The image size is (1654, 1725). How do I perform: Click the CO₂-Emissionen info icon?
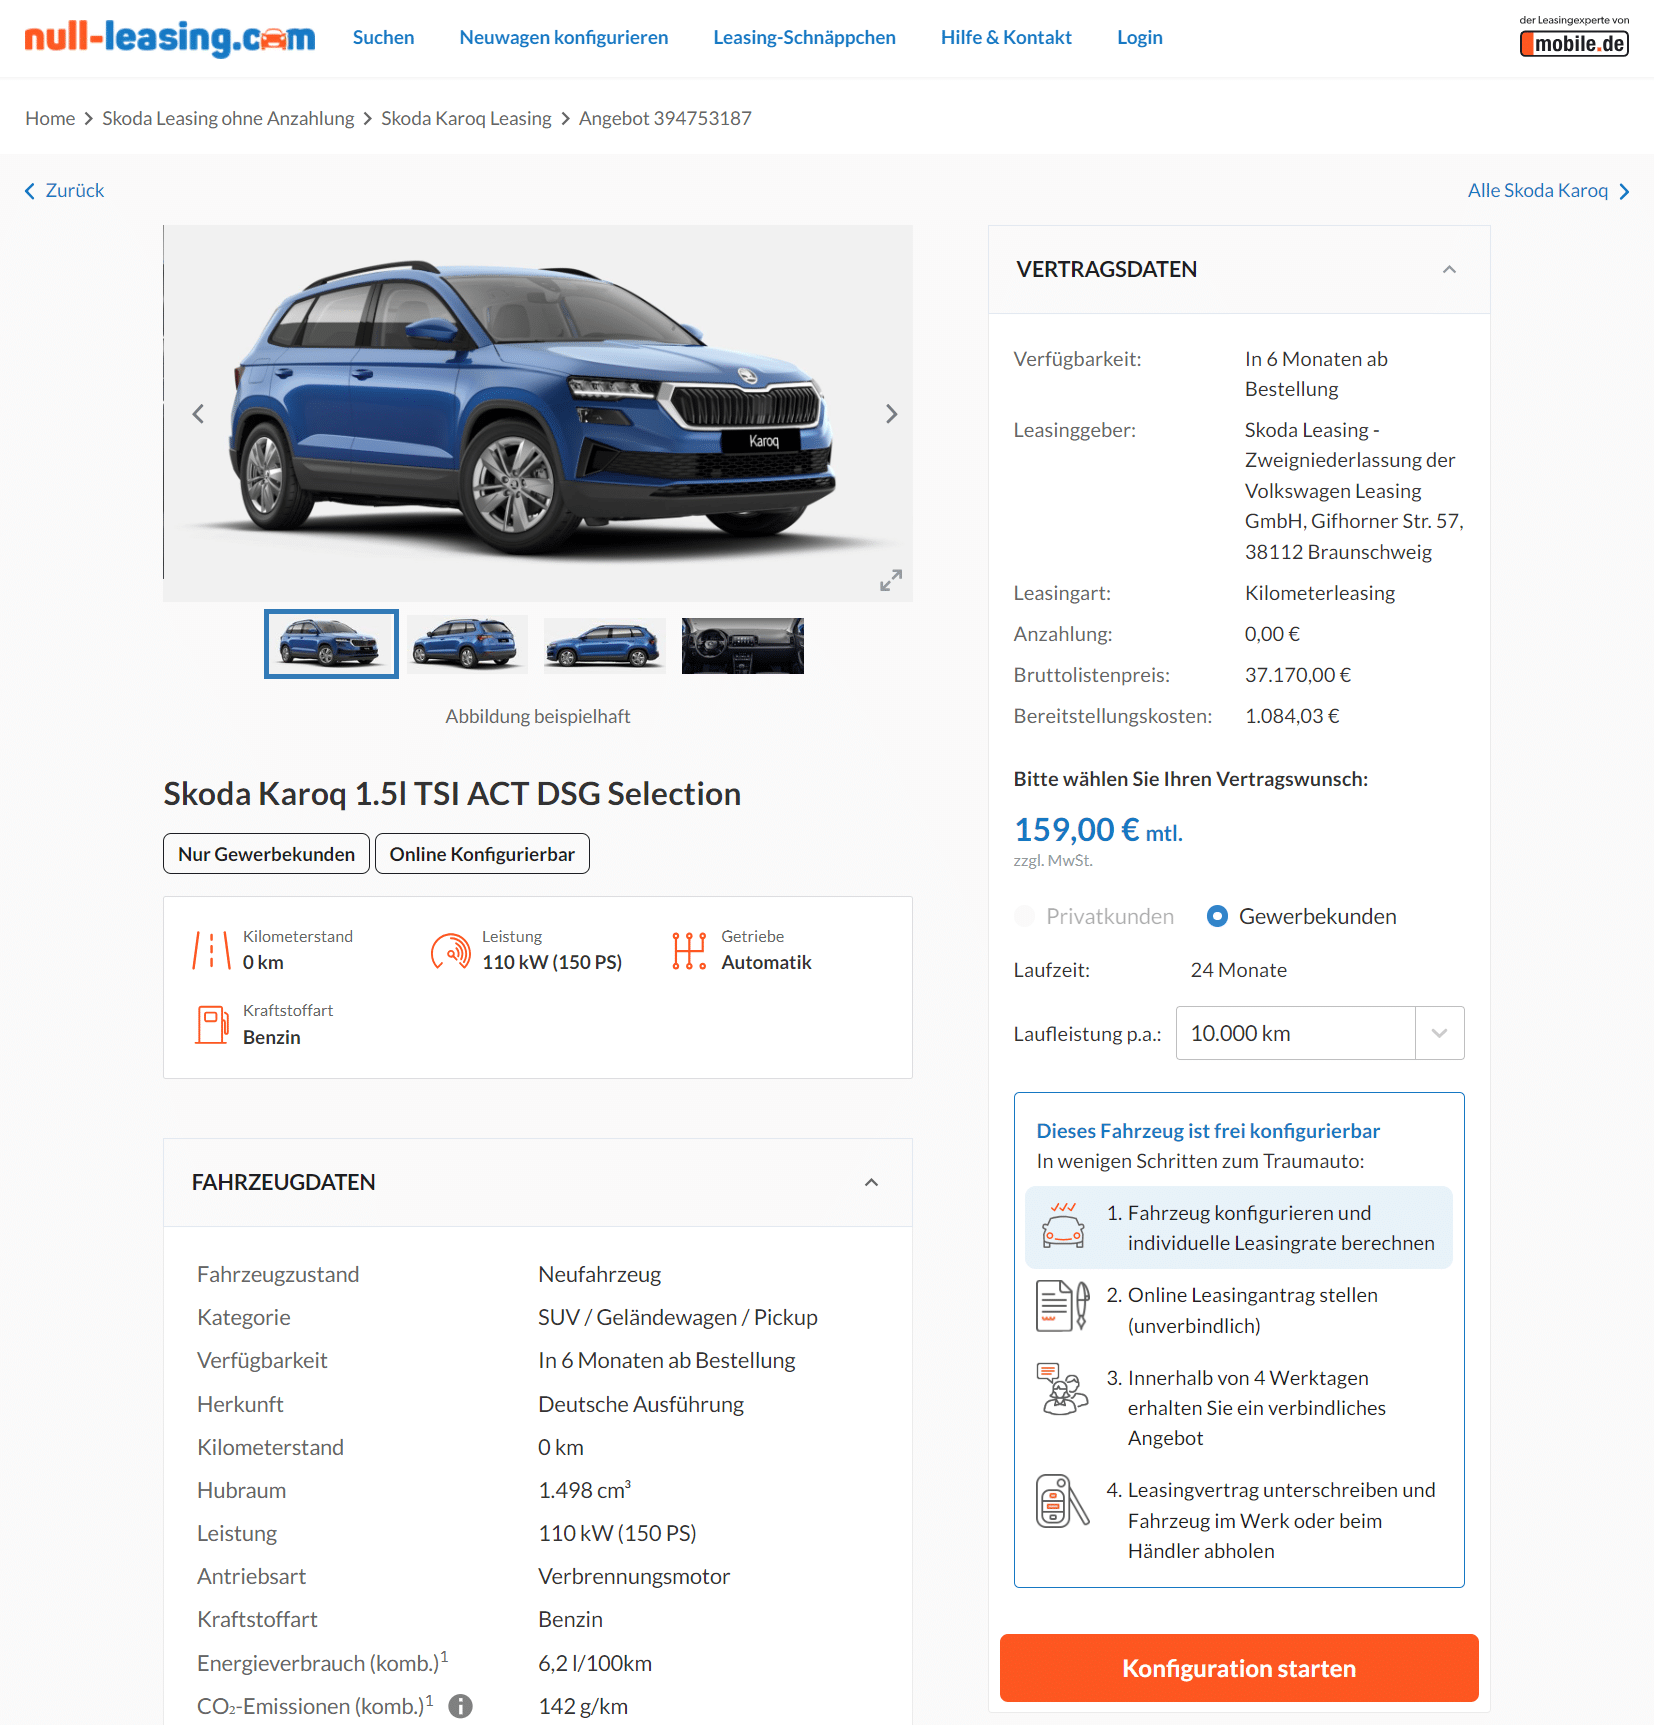(x=460, y=1706)
